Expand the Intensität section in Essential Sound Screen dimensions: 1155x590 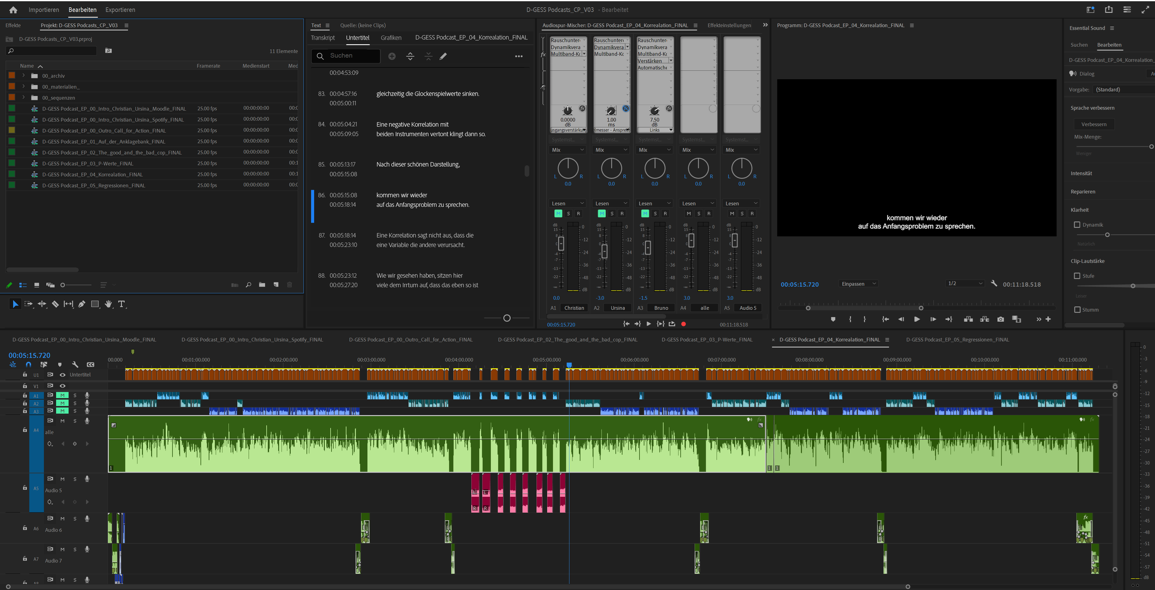[1081, 173]
